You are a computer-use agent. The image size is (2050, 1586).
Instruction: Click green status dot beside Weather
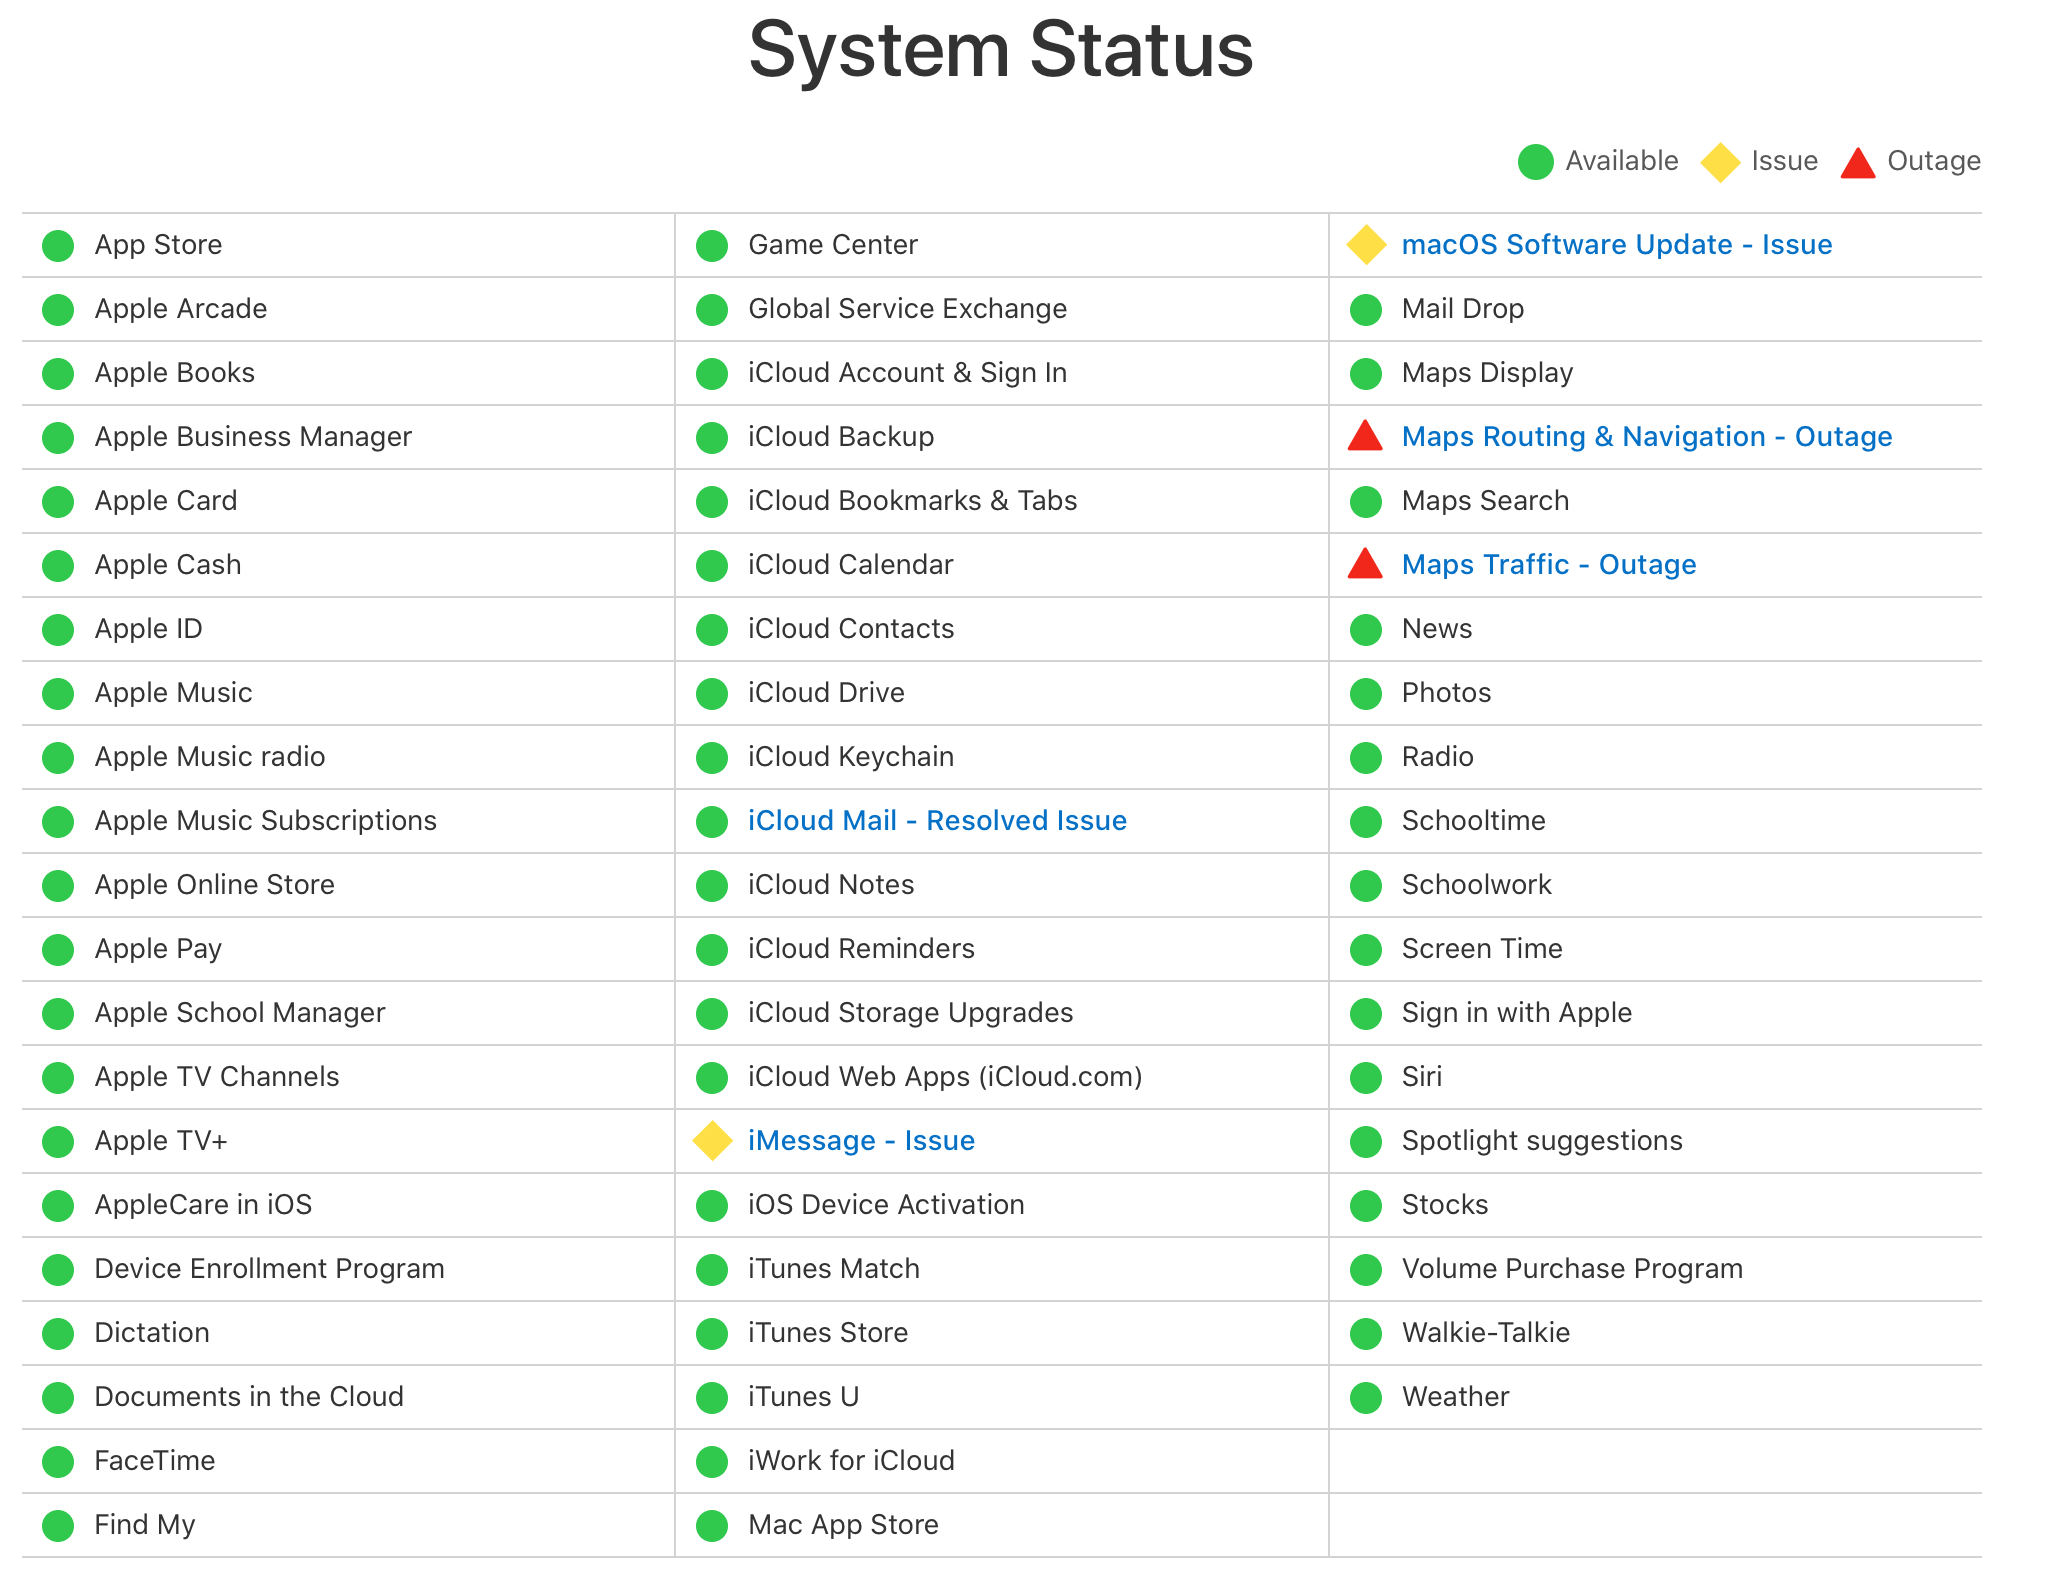click(1365, 1398)
